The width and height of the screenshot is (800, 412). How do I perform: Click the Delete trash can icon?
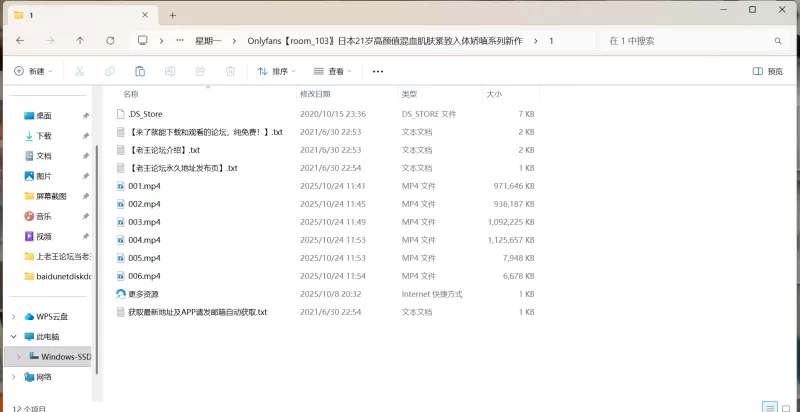[x=230, y=71]
